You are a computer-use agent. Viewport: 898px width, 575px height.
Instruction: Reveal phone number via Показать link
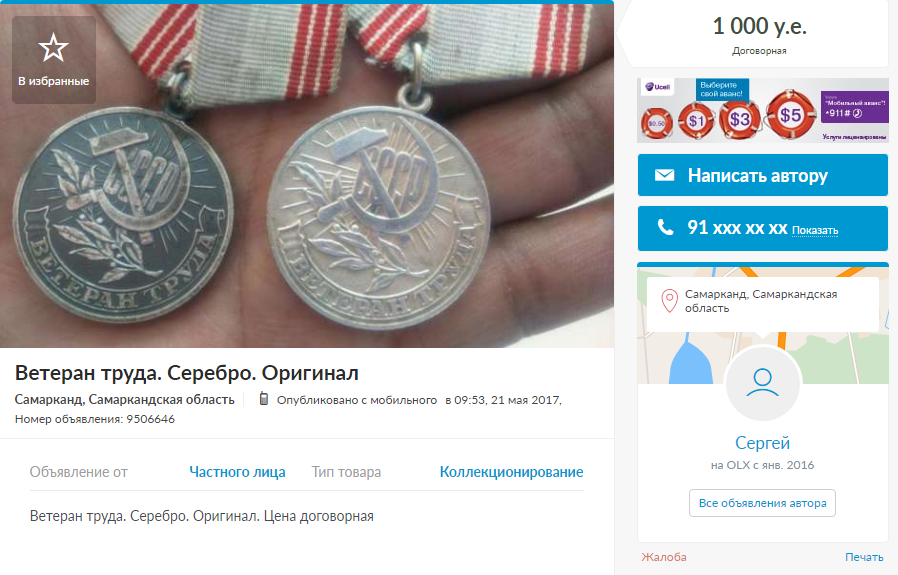pos(815,230)
